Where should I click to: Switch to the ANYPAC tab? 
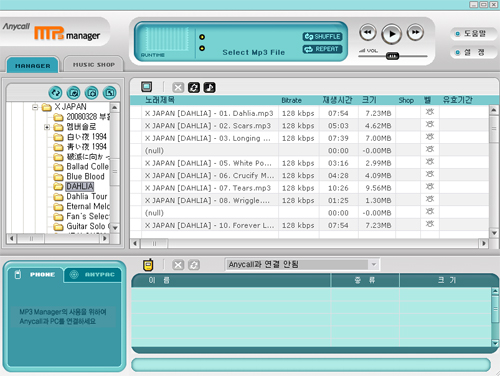coord(93,274)
